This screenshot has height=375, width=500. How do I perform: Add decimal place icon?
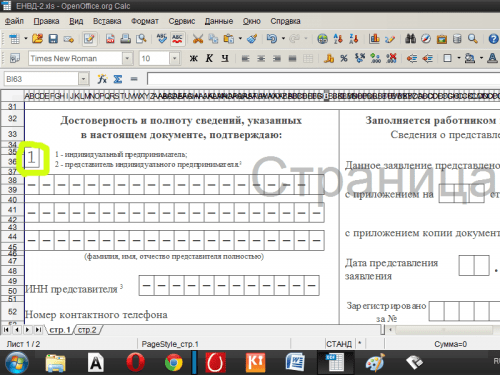(x=376, y=59)
